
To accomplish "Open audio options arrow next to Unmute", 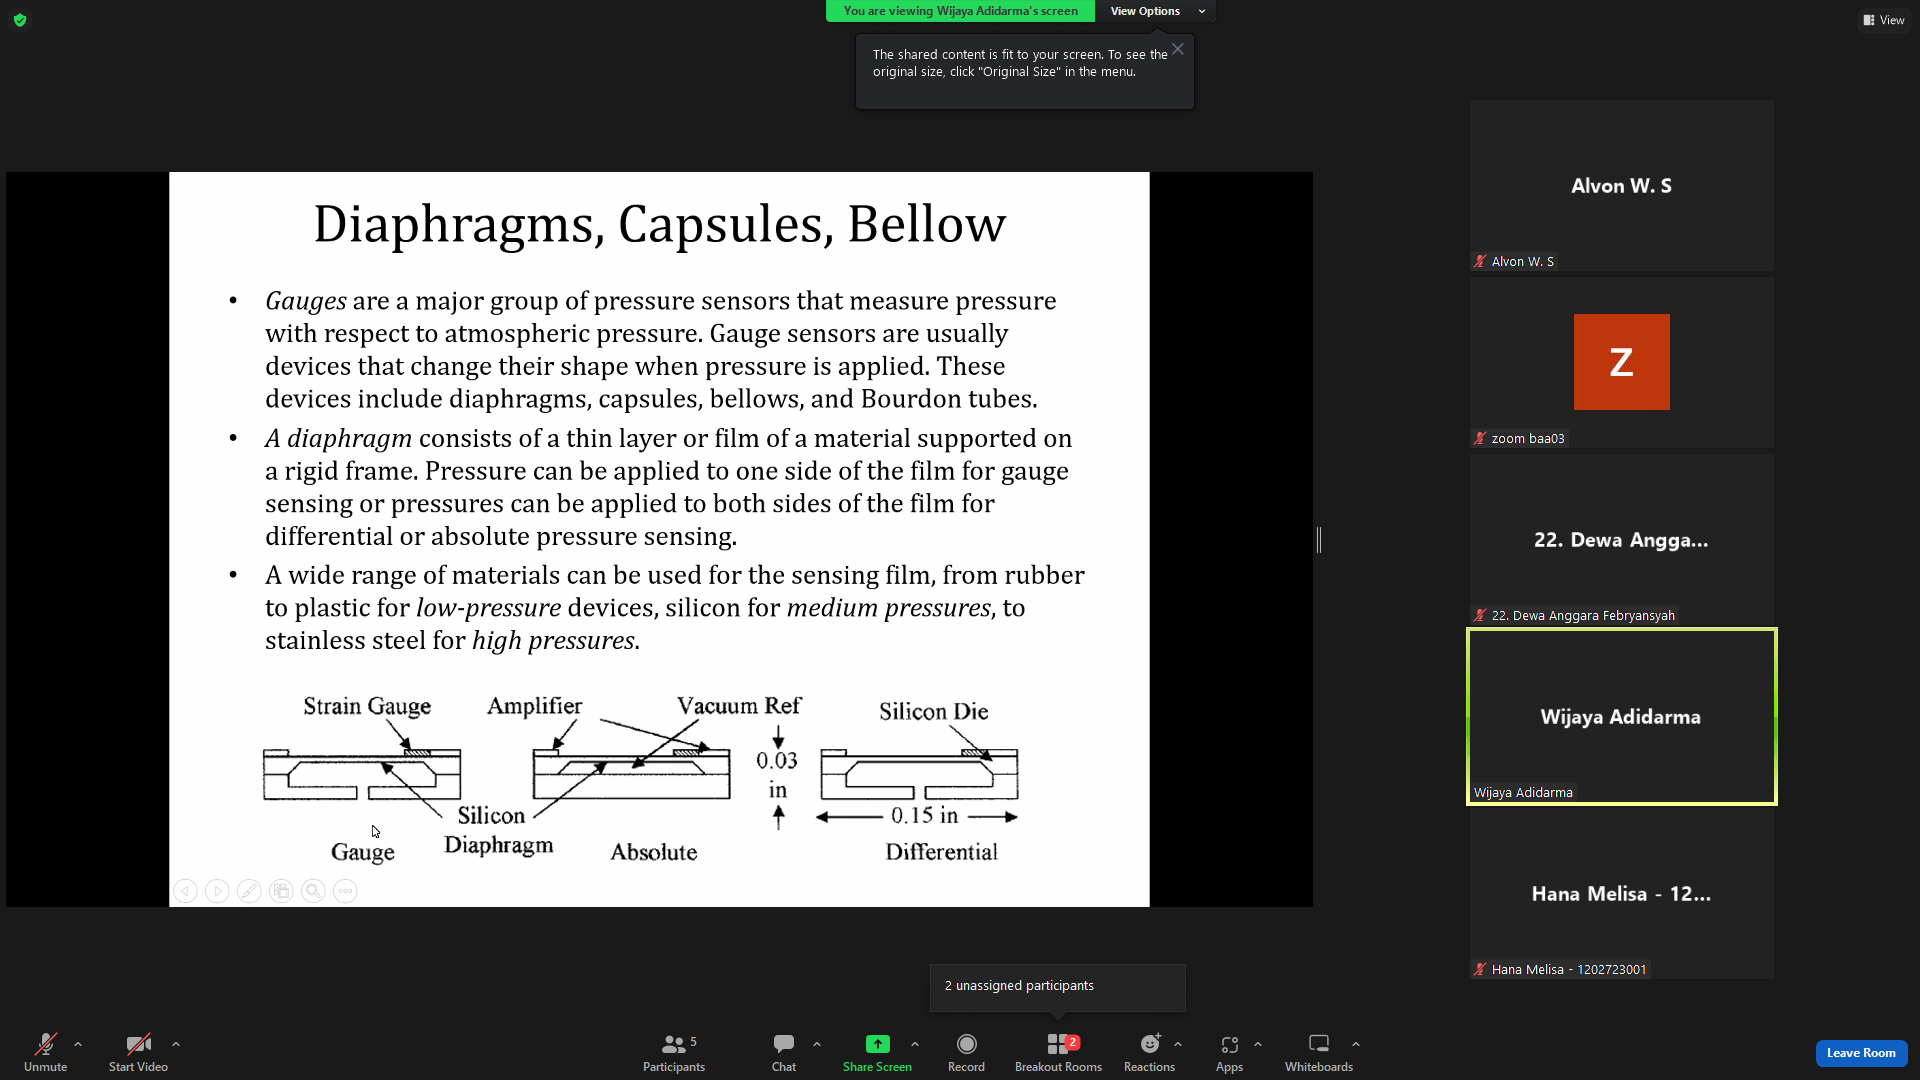I will (x=78, y=1044).
